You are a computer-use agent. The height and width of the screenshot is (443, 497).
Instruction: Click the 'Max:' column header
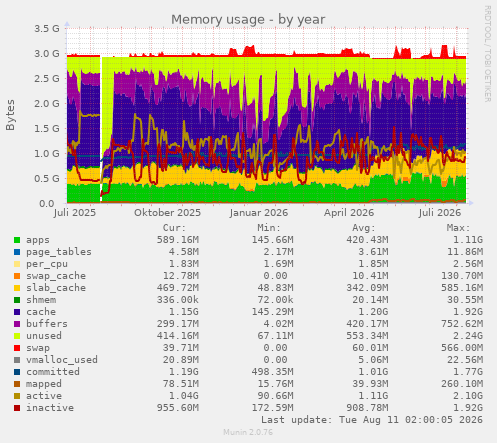pyautogui.click(x=458, y=228)
